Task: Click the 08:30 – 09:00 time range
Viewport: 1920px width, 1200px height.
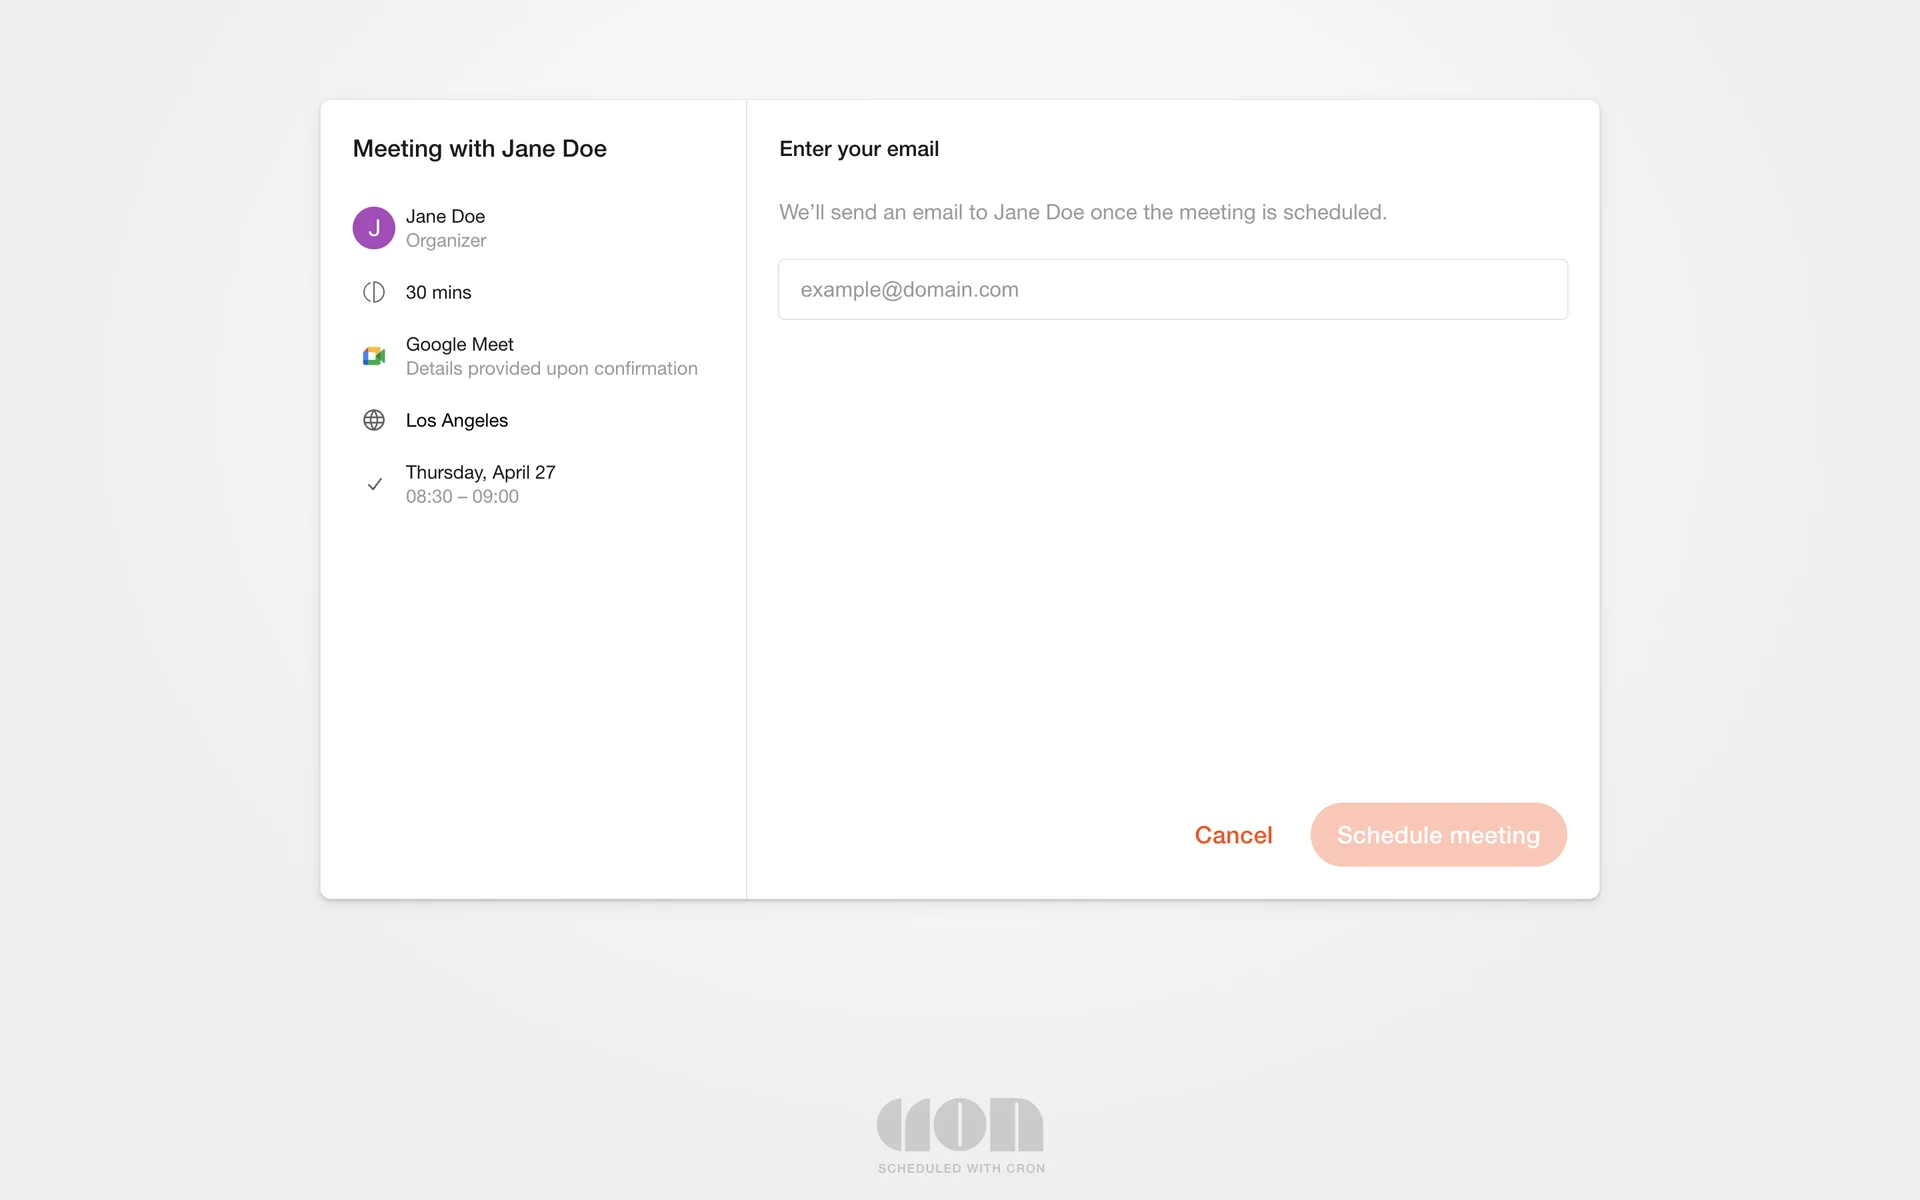Action: coord(462,497)
